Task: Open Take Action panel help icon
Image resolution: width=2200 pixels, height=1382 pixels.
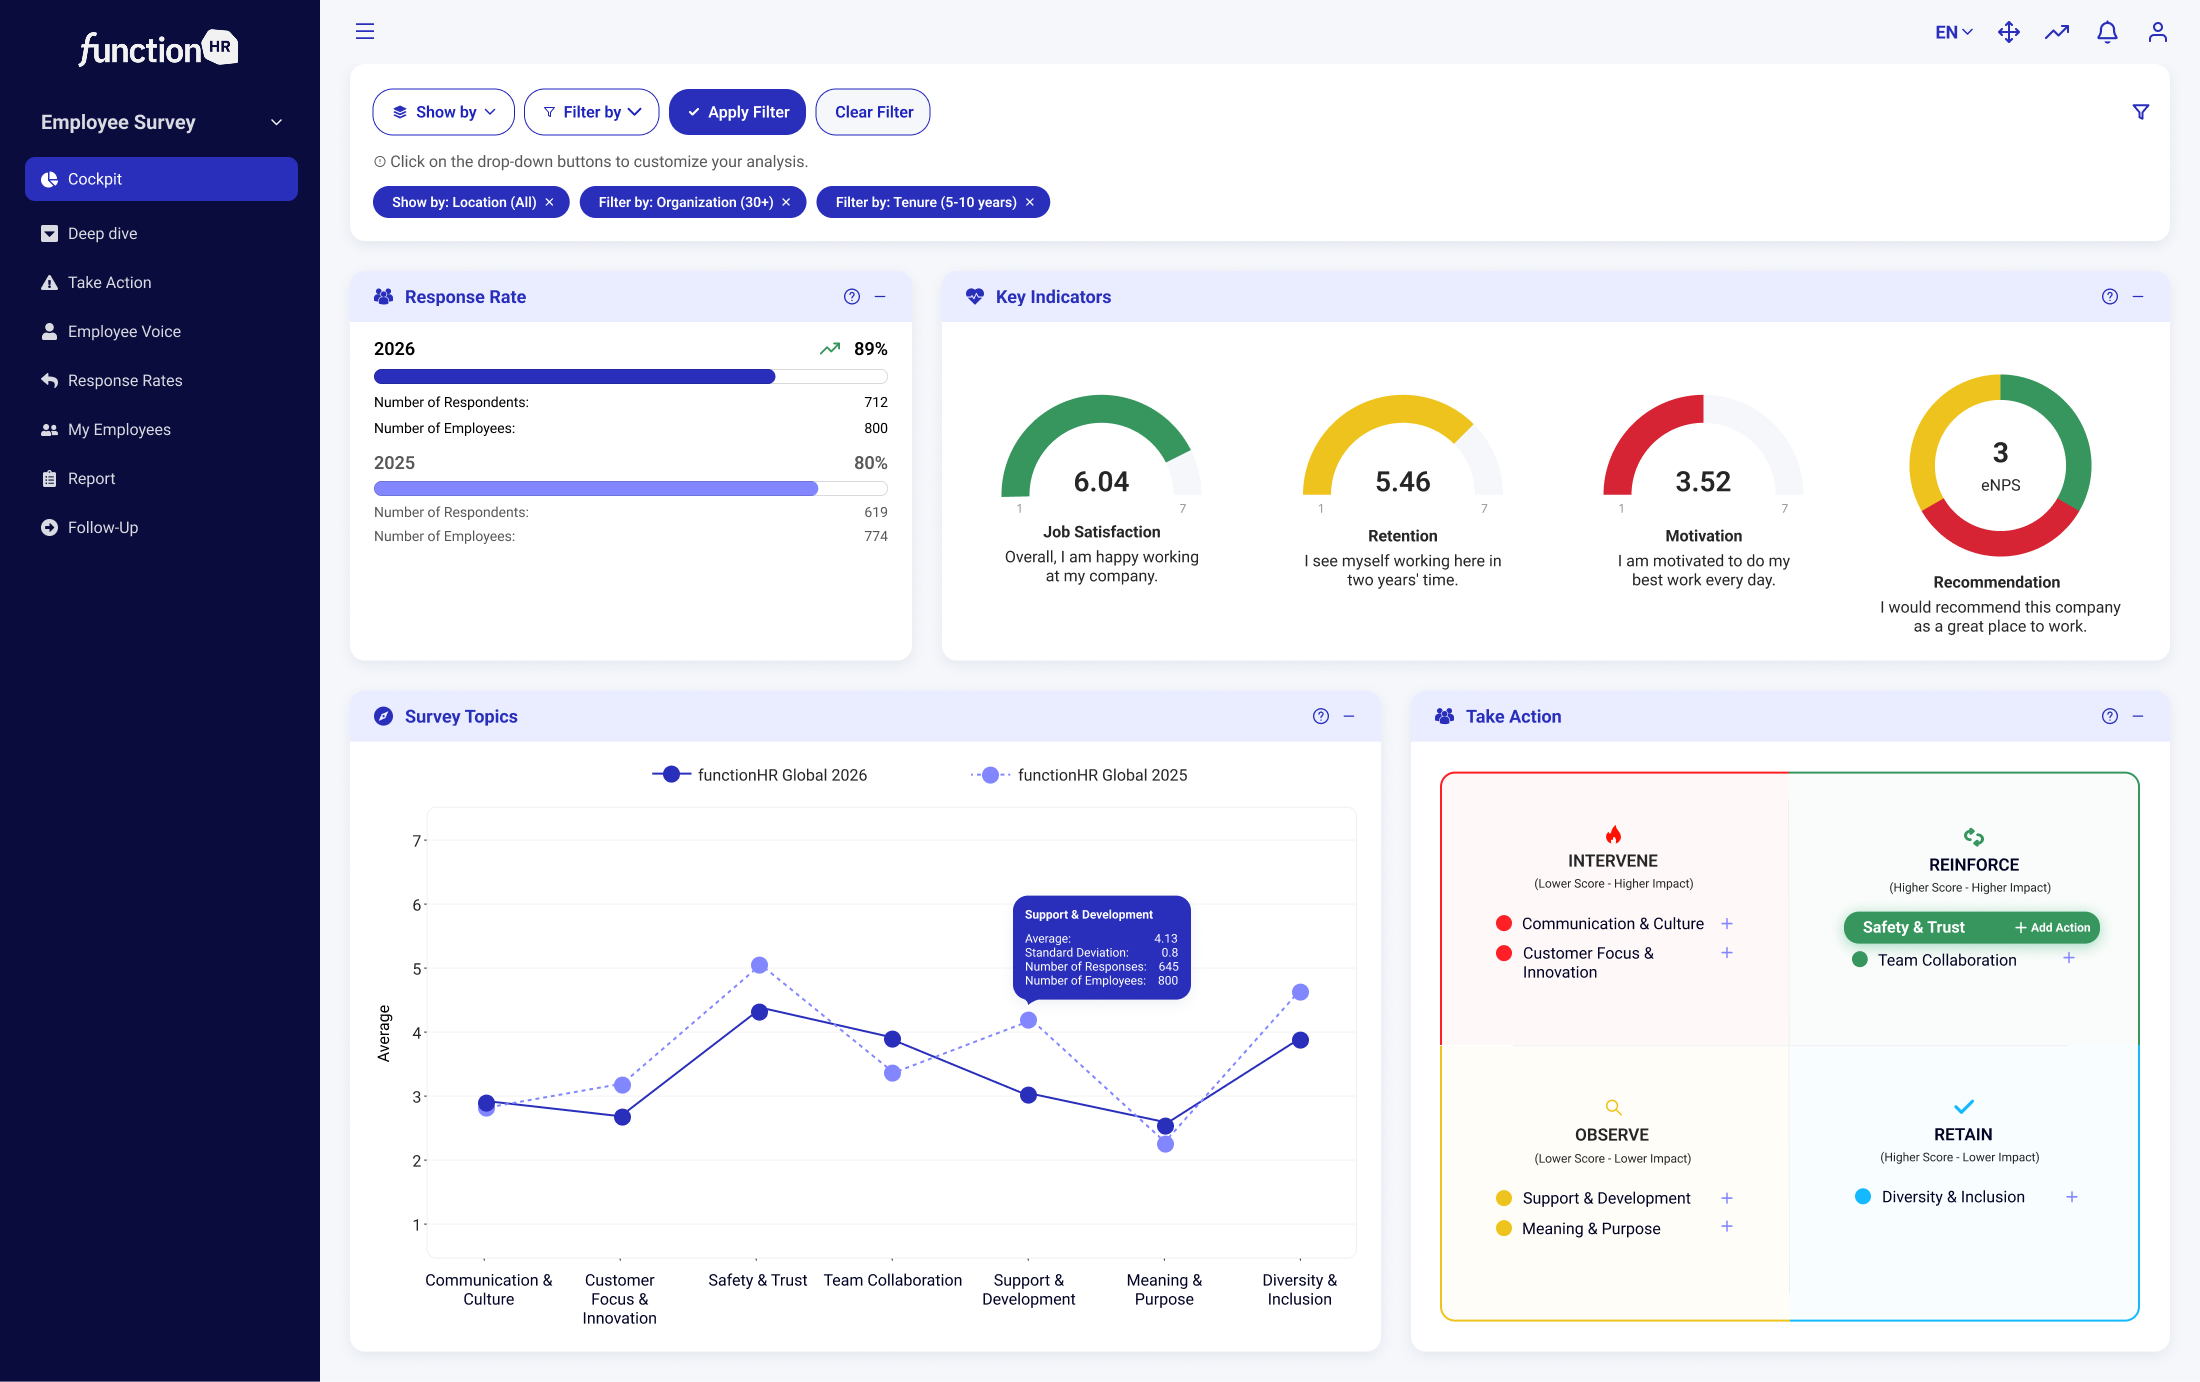Action: pyautogui.click(x=2110, y=716)
